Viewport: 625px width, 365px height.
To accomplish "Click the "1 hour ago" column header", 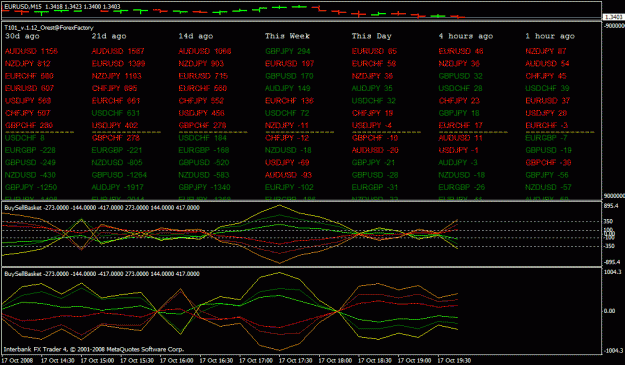I will (x=550, y=36).
